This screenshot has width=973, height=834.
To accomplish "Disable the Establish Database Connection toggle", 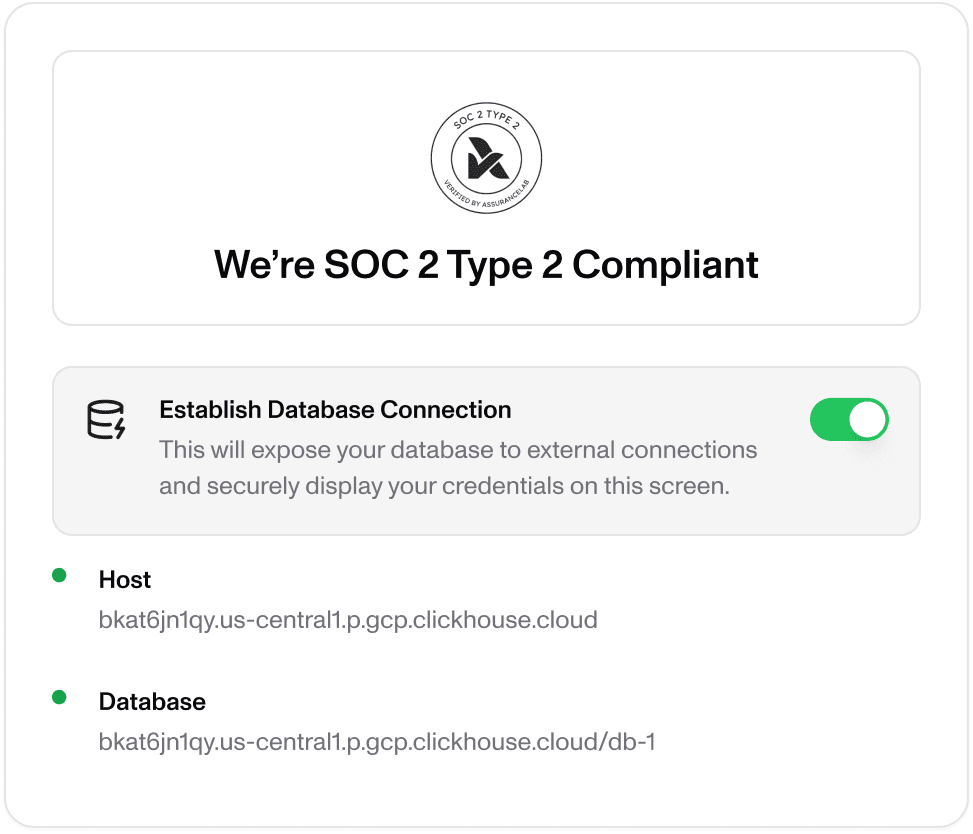I will 849,420.
